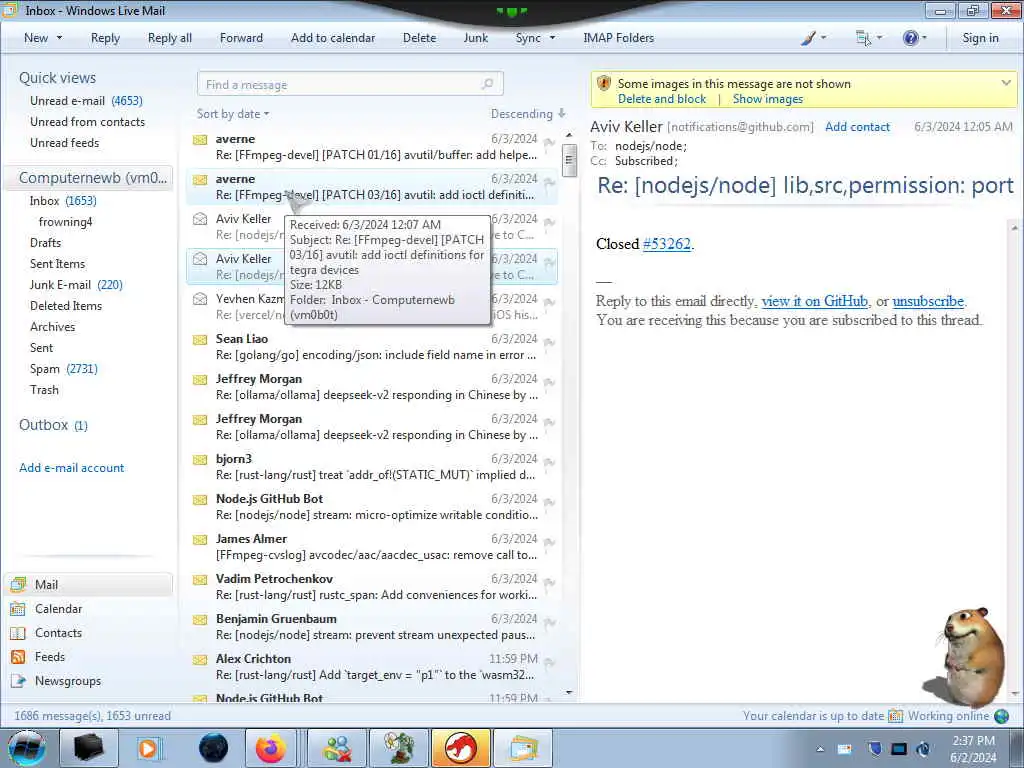This screenshot has width=1024, height=768.
Task: Open the #53262 issue link
Action: point(666,244)
